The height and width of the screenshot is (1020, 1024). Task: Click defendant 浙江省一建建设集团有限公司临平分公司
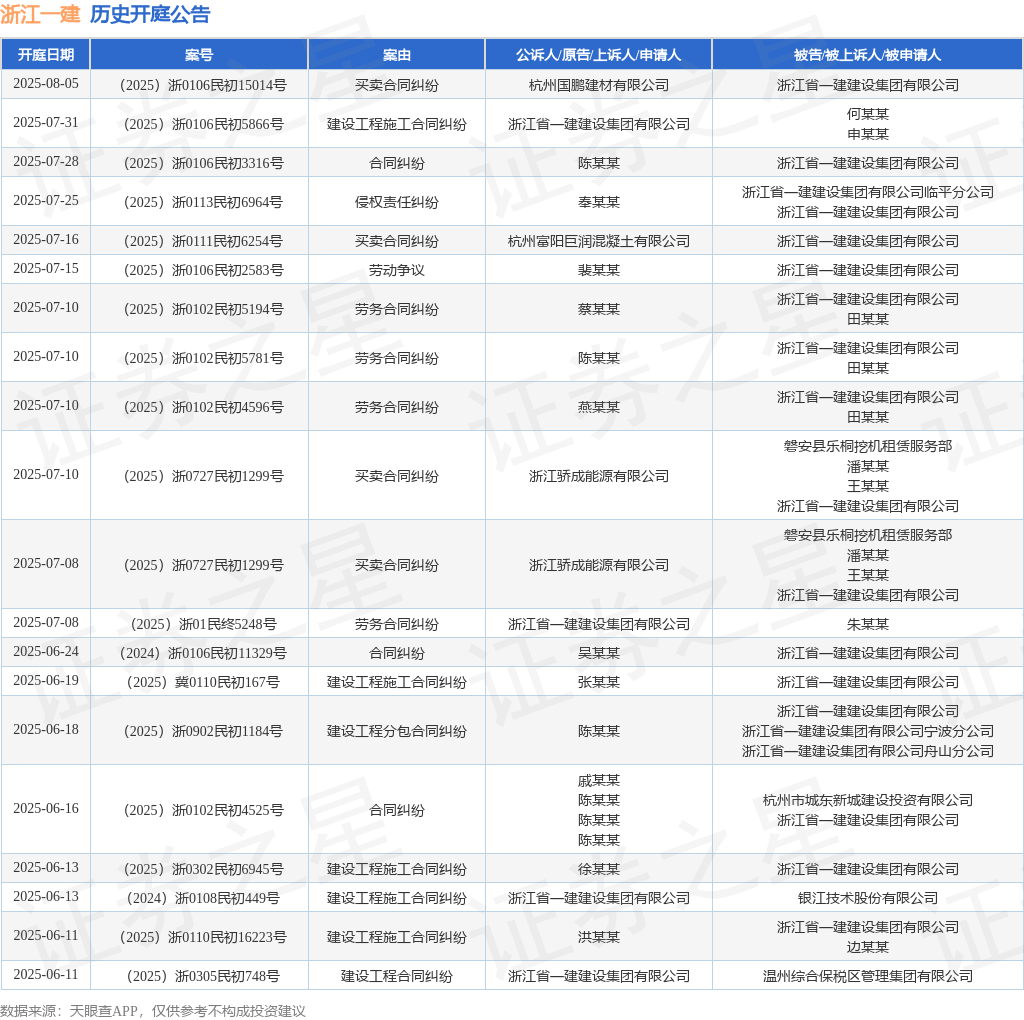tap(868, 192)
